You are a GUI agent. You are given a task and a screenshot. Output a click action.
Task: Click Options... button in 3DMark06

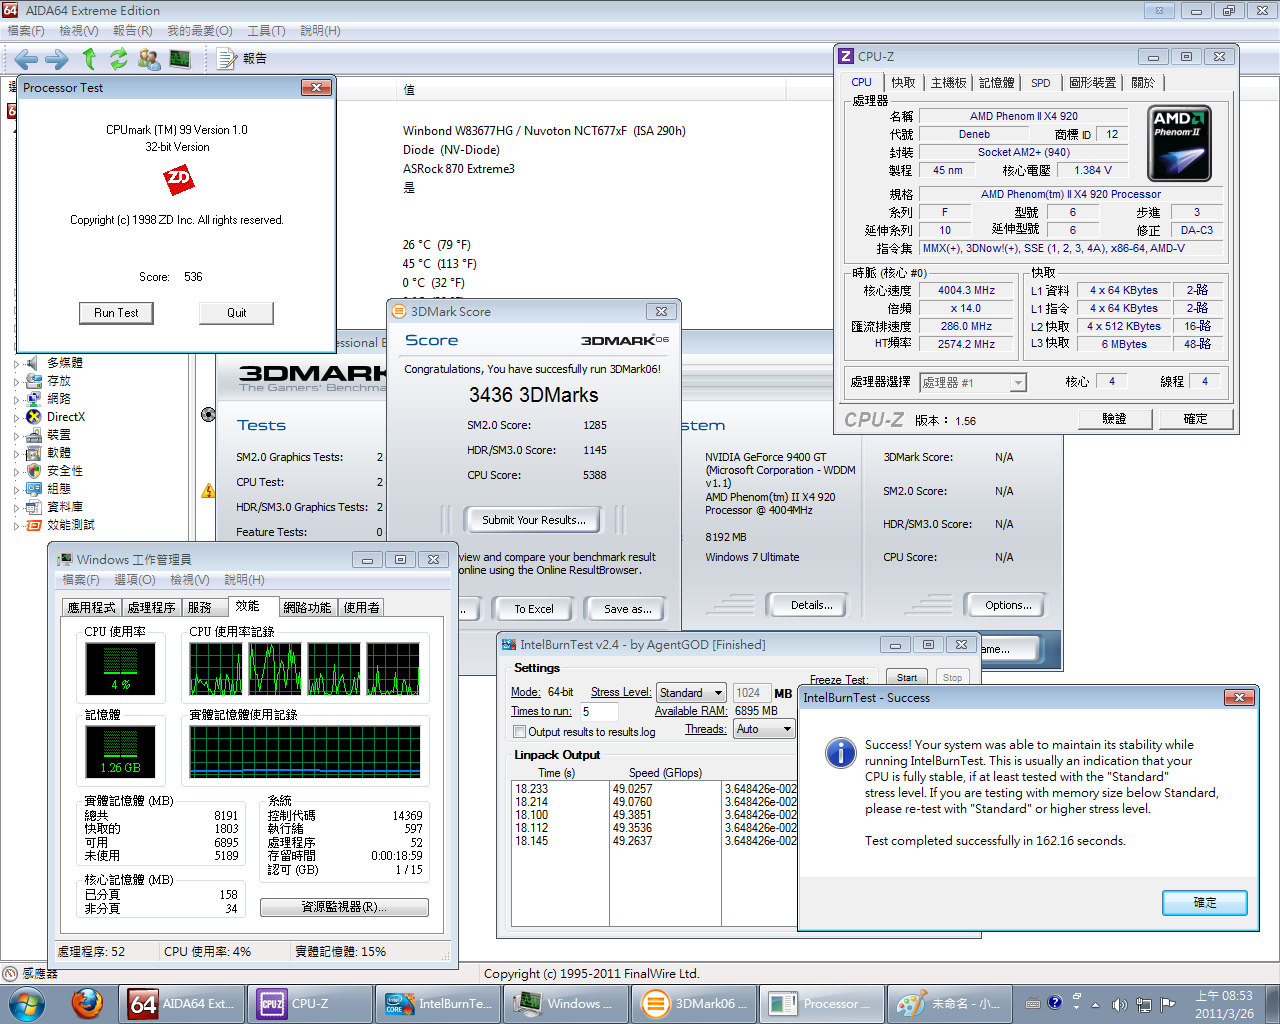pyautogui.click(x=1008, y=605)
